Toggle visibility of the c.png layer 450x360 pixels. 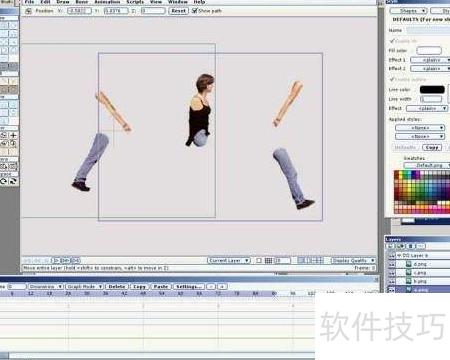click(391, 273)
